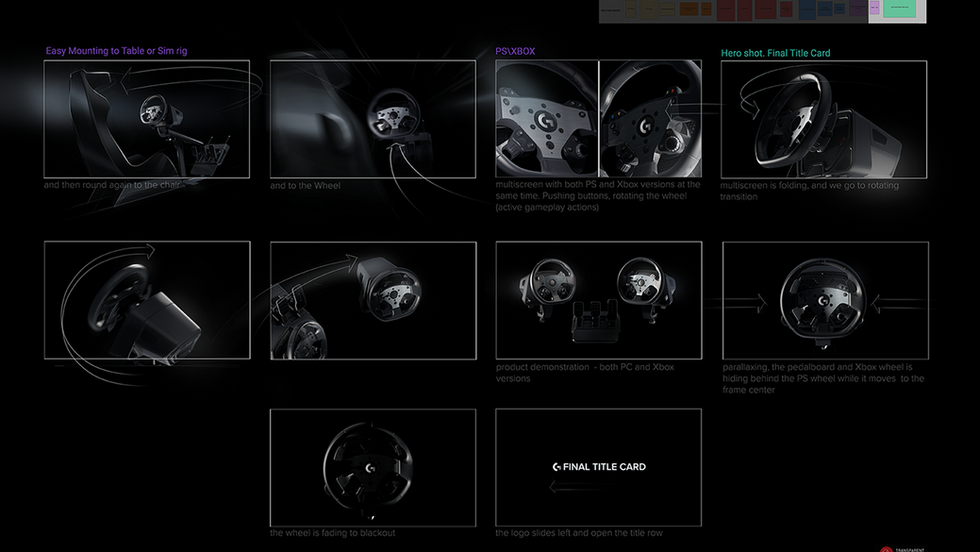Open the two wheels with pedalboard frame
This screenshot has width=980, height=552.
[x=599, y=300]
